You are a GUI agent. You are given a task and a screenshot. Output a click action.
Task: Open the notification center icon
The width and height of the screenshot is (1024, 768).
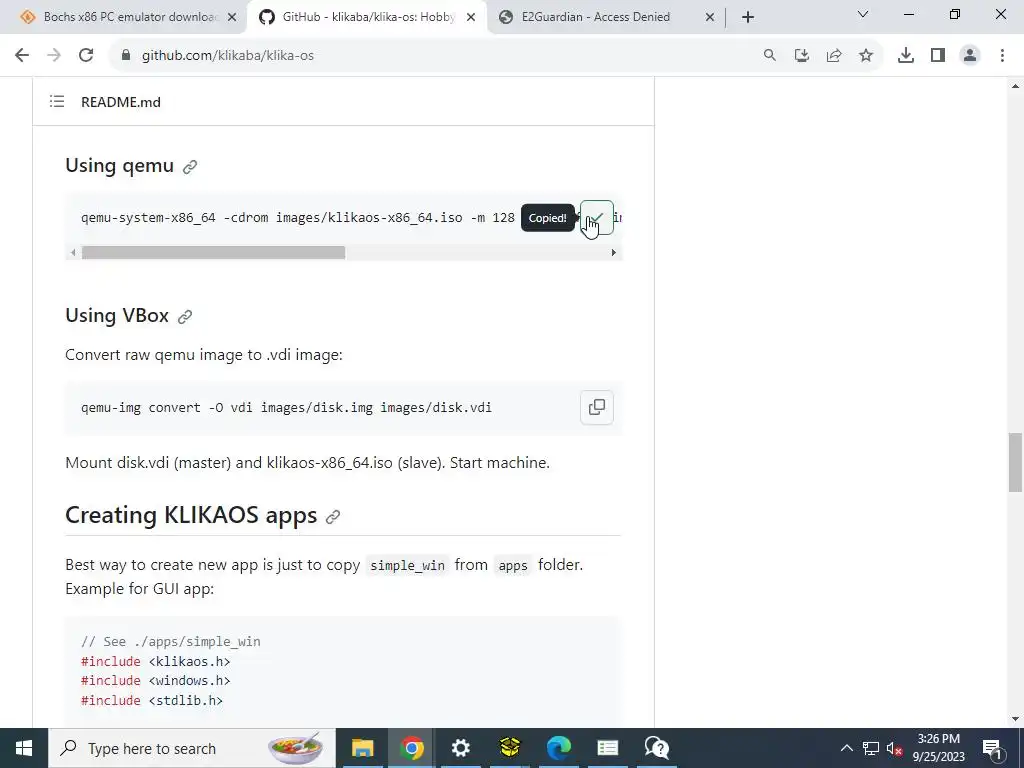992,748
